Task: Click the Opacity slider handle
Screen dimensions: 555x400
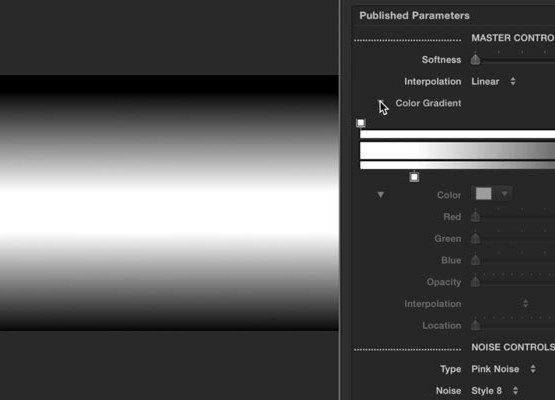Action: [x=475, y=282]
